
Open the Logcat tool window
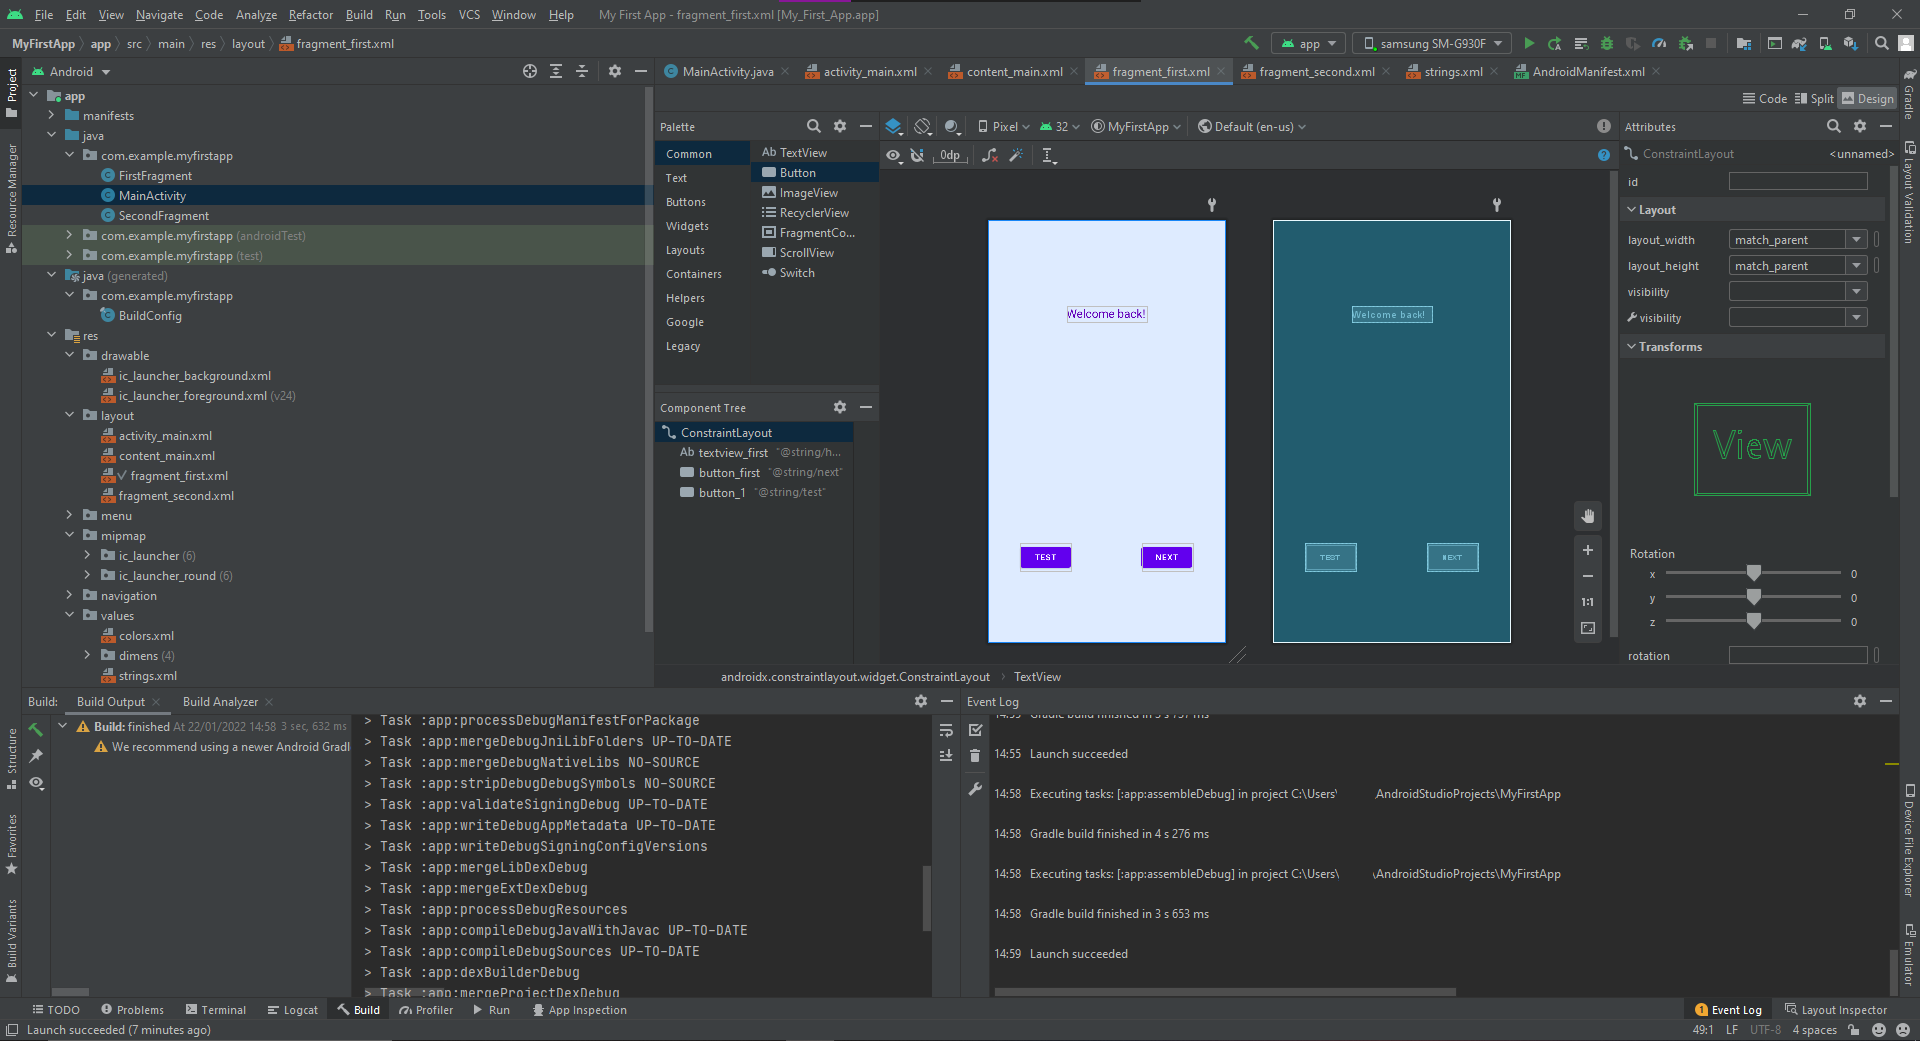(x=292, y=1010)
